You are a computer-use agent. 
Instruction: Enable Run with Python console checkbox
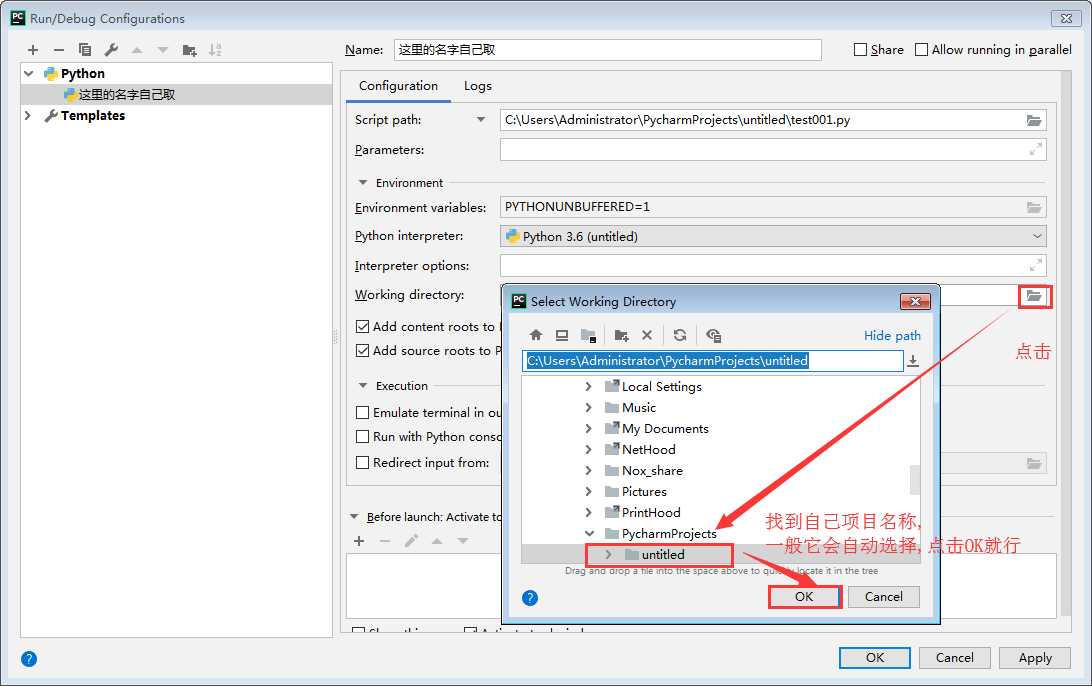(362, 437)
